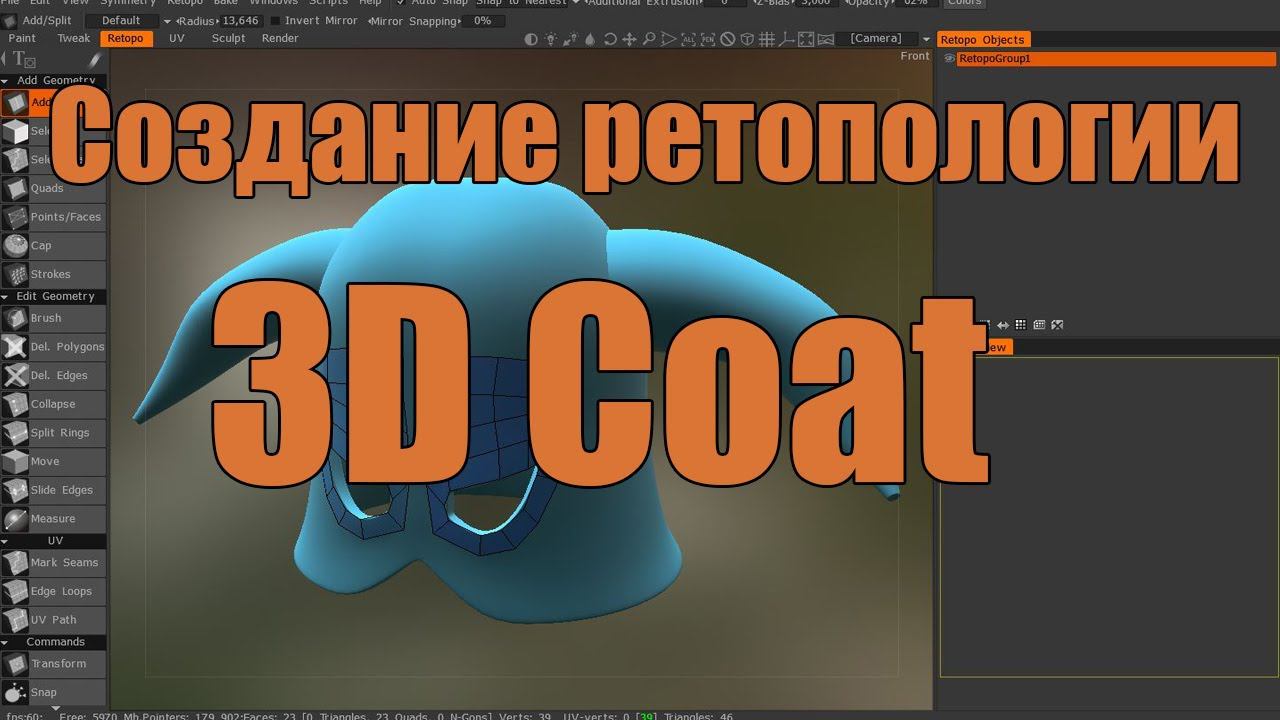Switch to the Tweak room tab

point(74,38)
